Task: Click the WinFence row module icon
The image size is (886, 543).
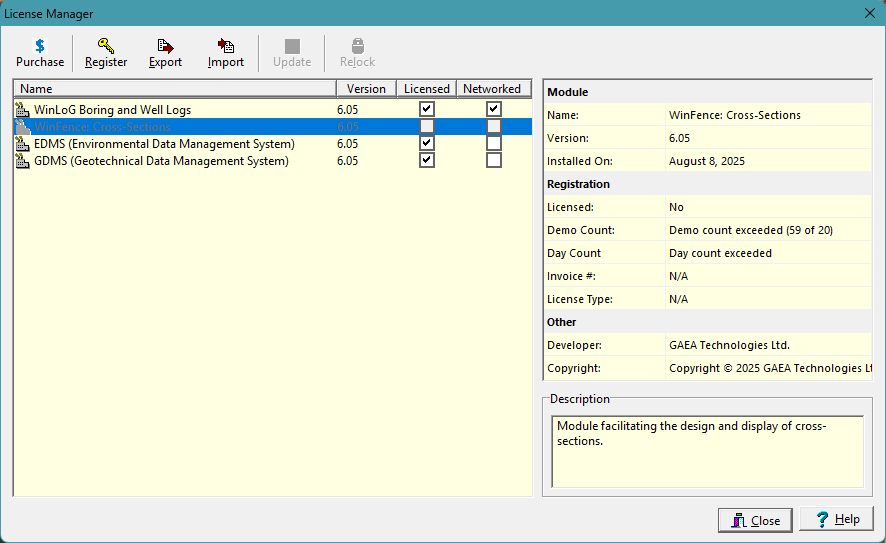Action: tap(22, 127)
